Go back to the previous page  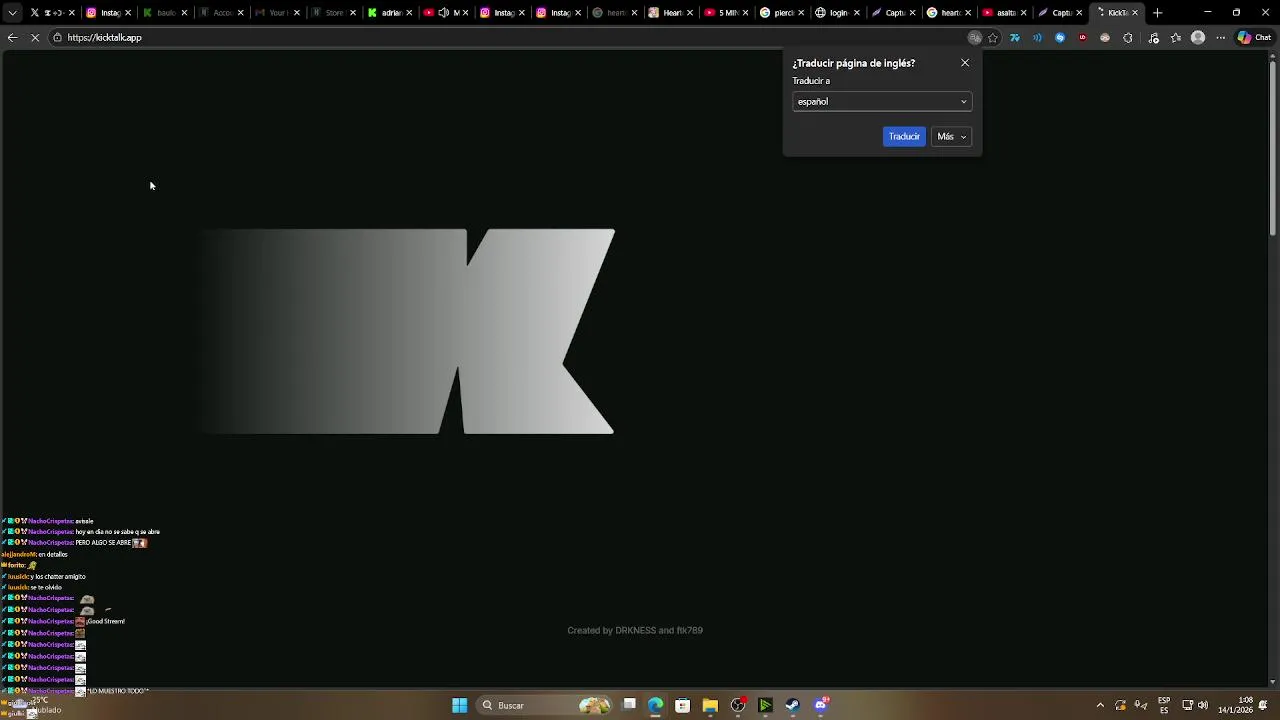[x=12, y=37]
